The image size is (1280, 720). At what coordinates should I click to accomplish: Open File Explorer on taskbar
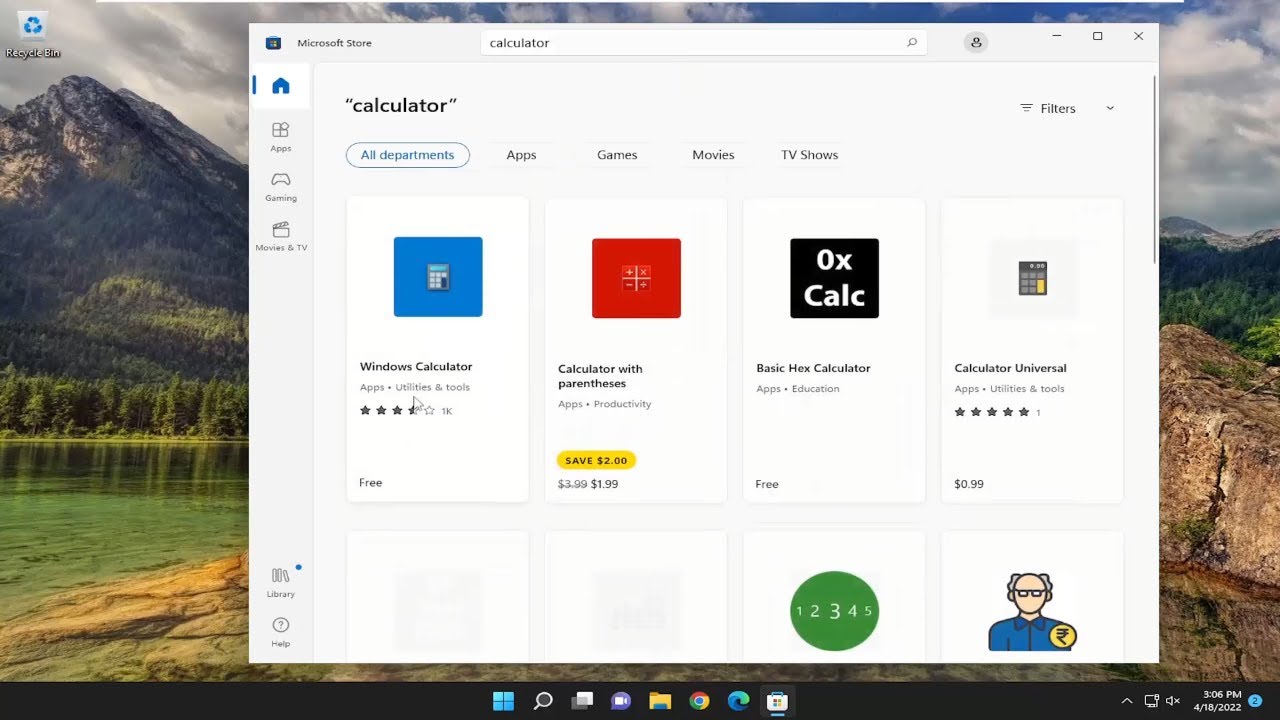pyautogui.click(x=660, y=701)
